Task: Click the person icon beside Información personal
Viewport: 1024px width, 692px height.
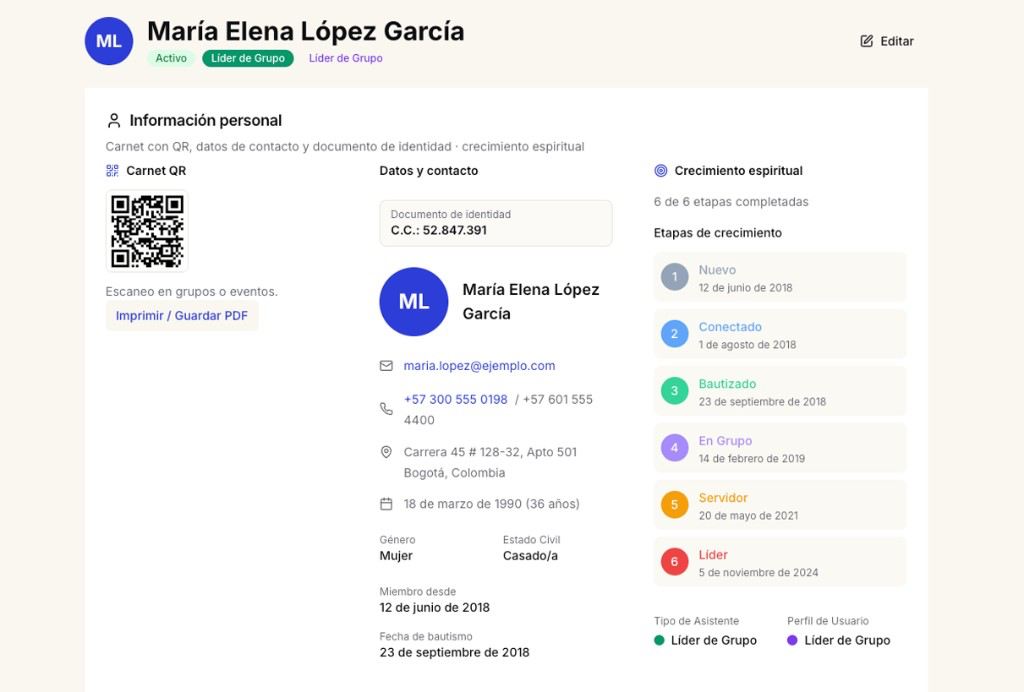Action: pos(114,120)
